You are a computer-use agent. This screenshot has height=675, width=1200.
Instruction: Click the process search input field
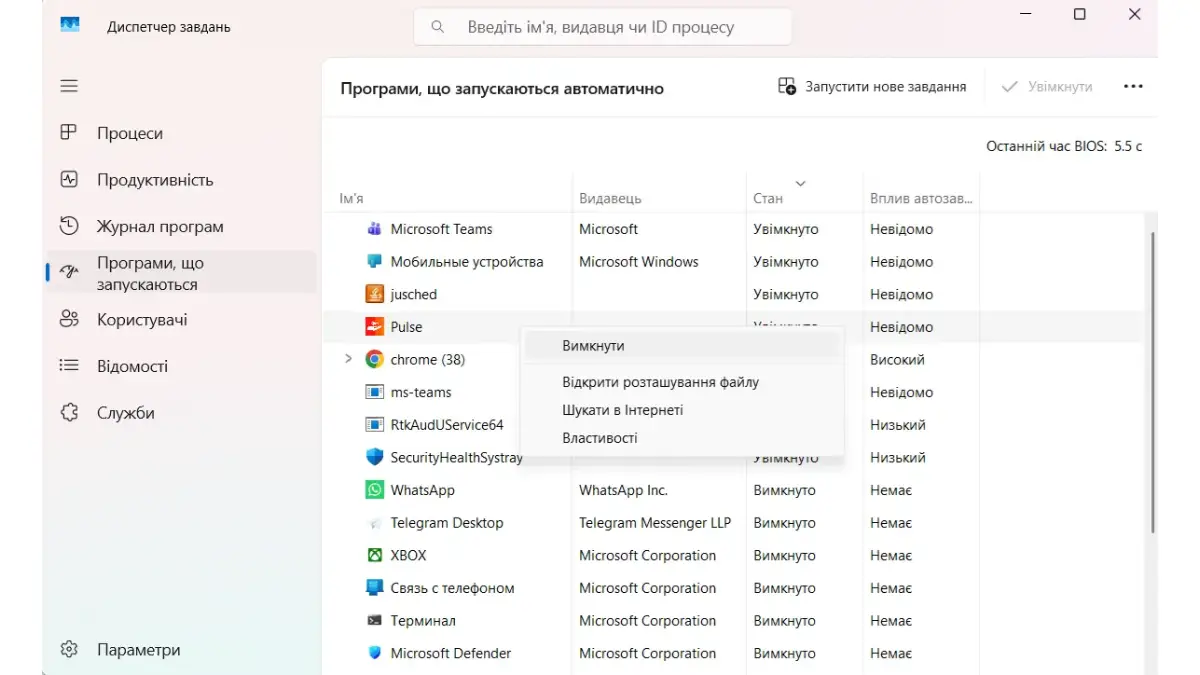(602, 27)
